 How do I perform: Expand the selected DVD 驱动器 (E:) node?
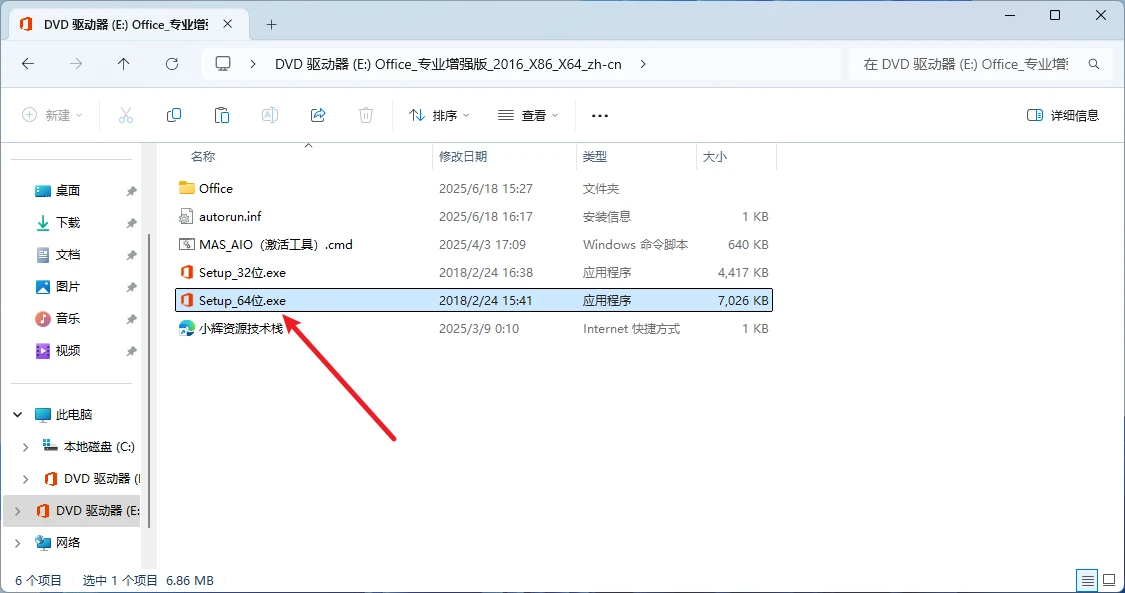17,511
